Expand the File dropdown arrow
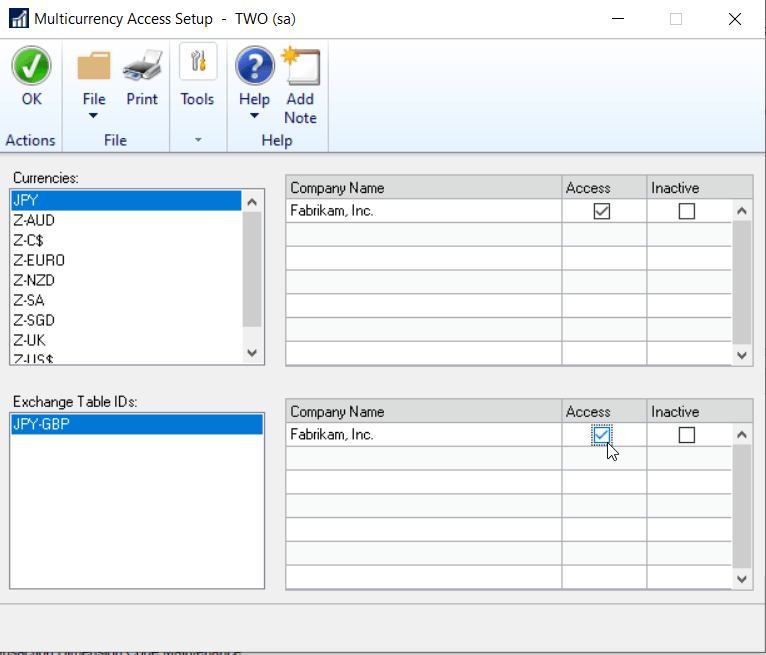The width and height of the screenshot is (766, 655). pyautogui.click(x=94, y=116)
